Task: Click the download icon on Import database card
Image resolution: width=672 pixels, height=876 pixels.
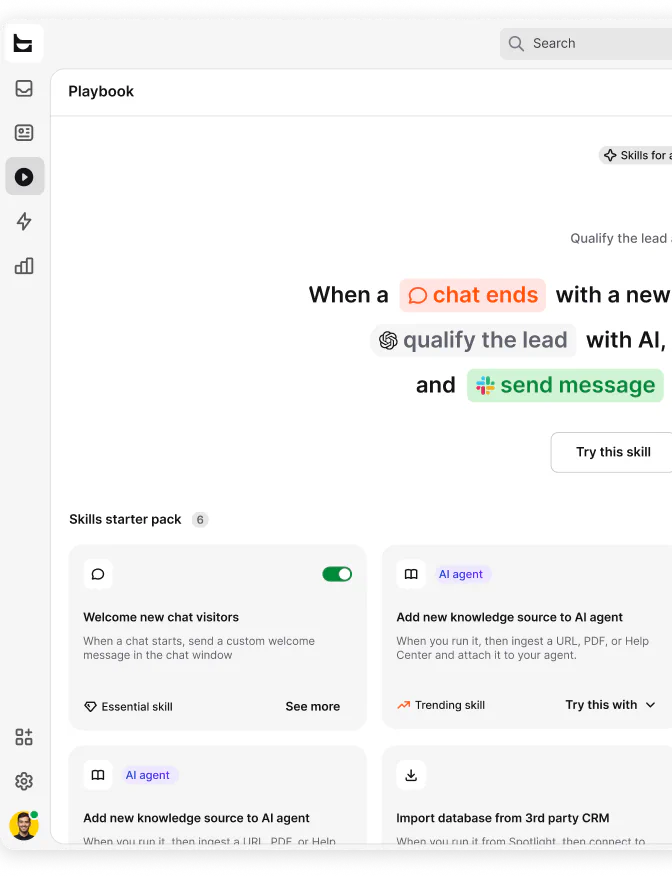Action: (411, 775)
